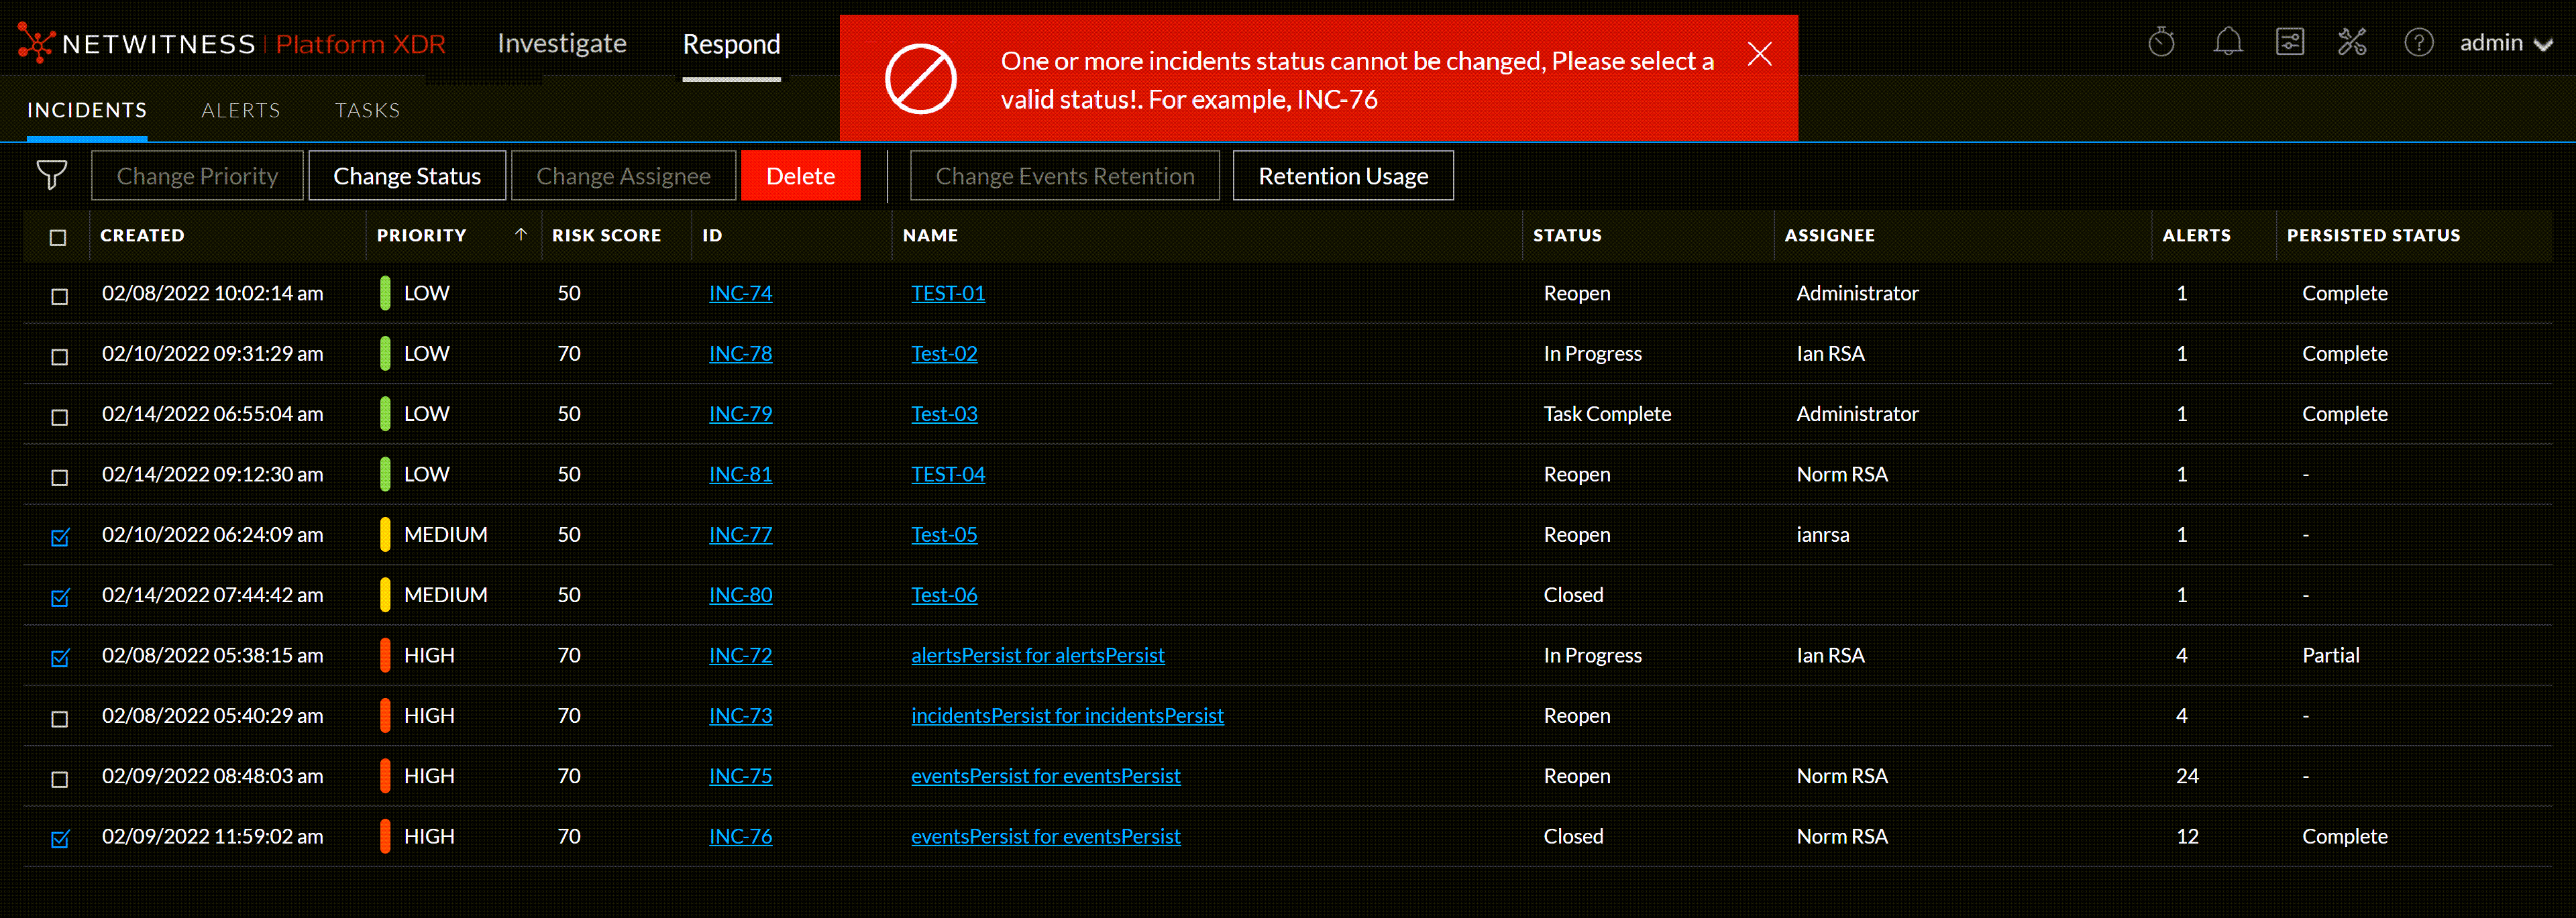Open the help question mark icon

(2419, 42)
